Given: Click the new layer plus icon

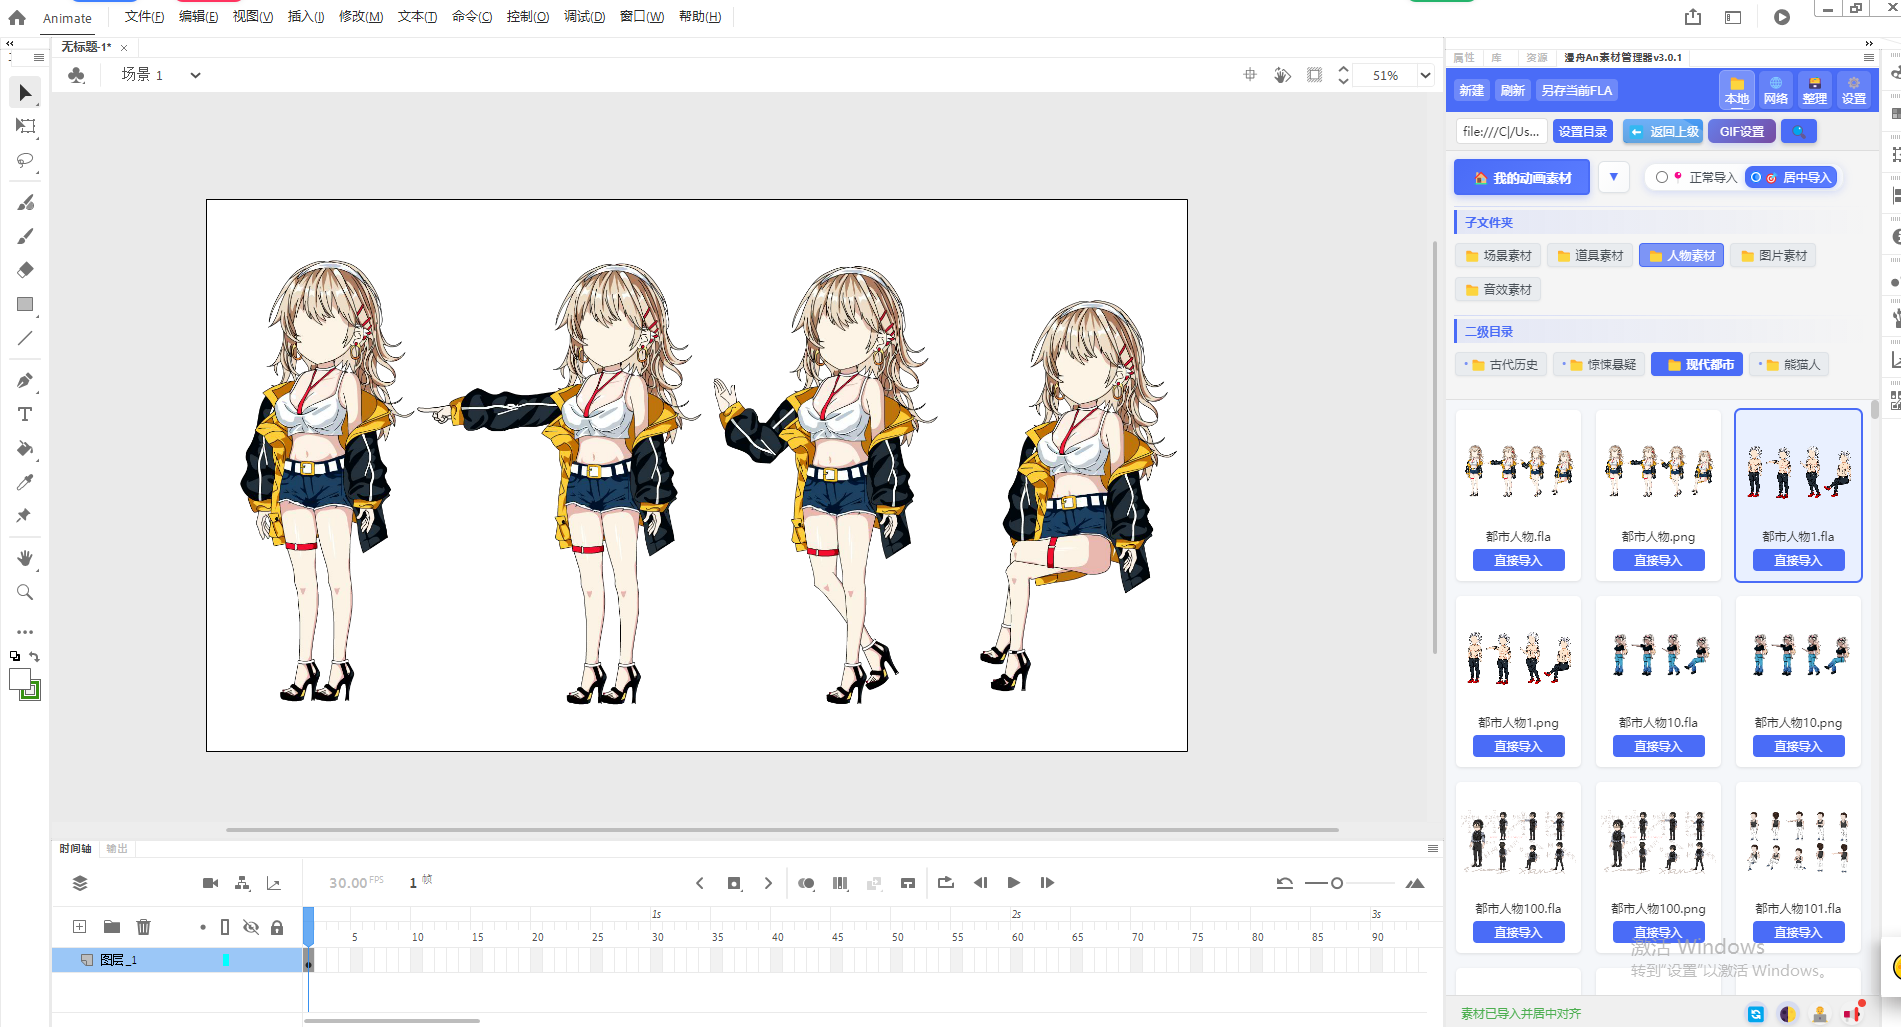Looking at the screenshot, I should tap(80, 927).
